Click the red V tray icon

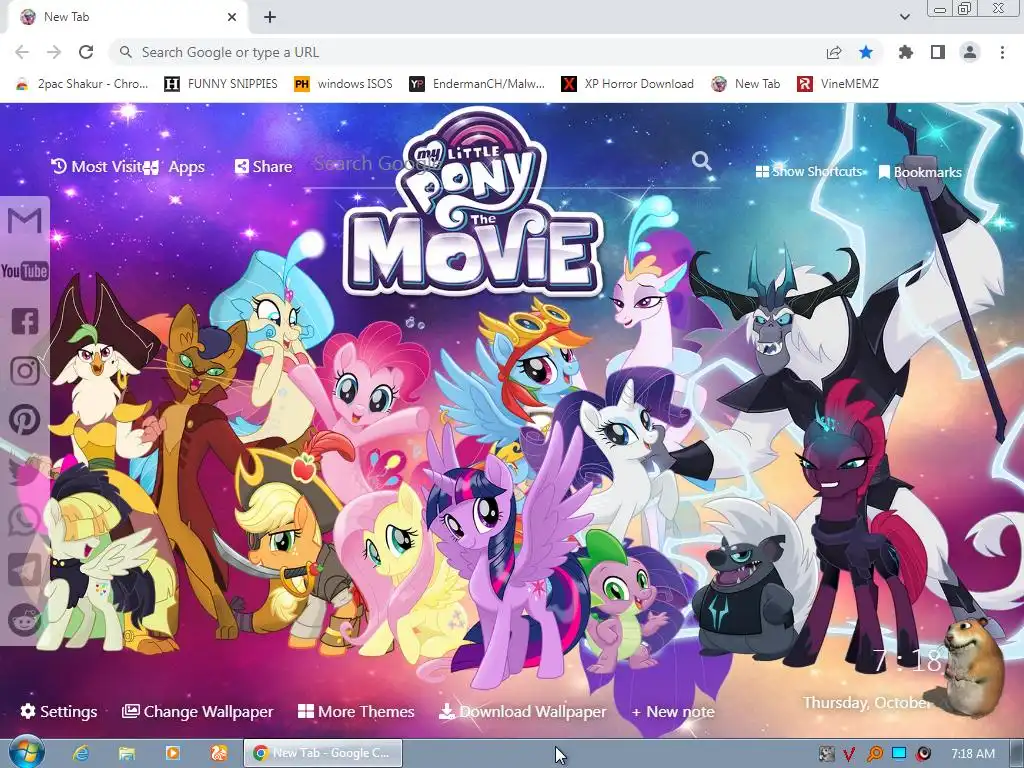pos(849,754)
